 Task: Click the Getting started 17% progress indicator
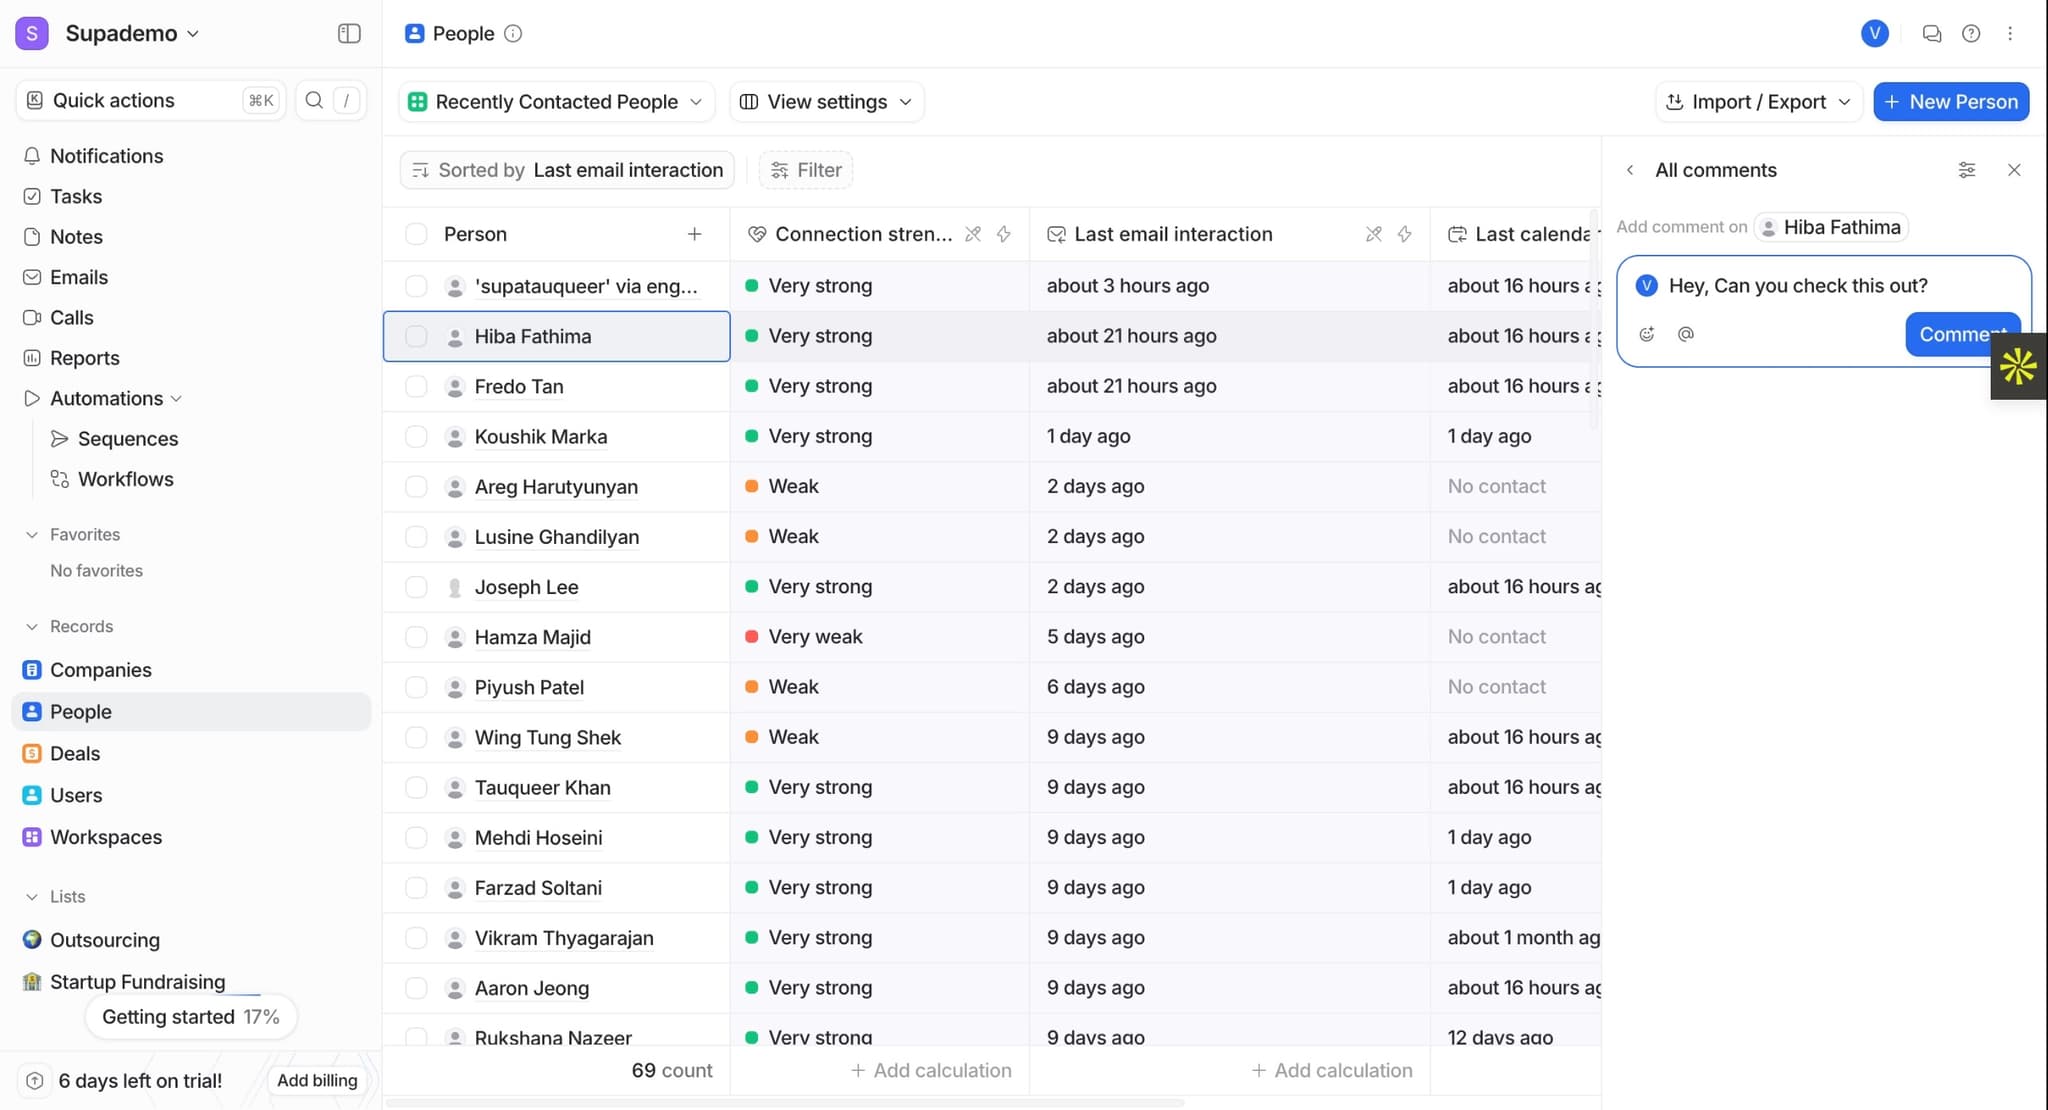point(190,1017)
